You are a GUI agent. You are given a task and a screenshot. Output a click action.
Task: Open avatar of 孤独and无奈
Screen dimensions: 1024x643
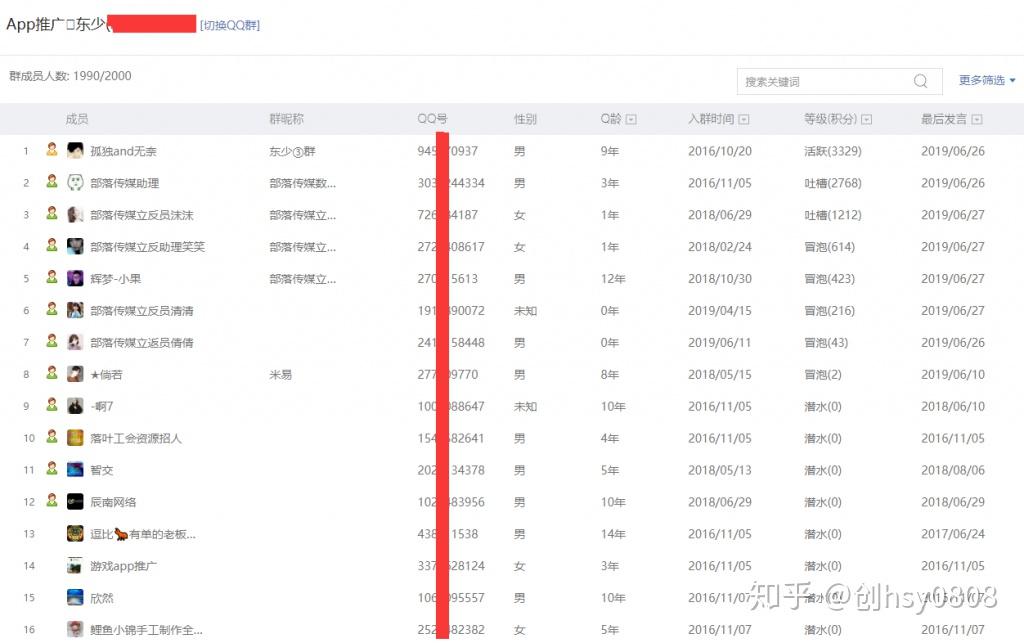[75, 151]
